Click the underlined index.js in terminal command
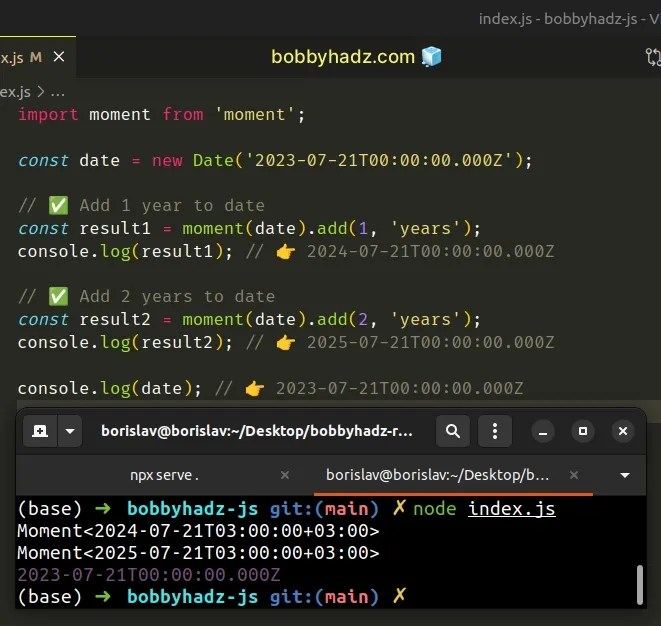The image size is (661, 626). point(511,509)
